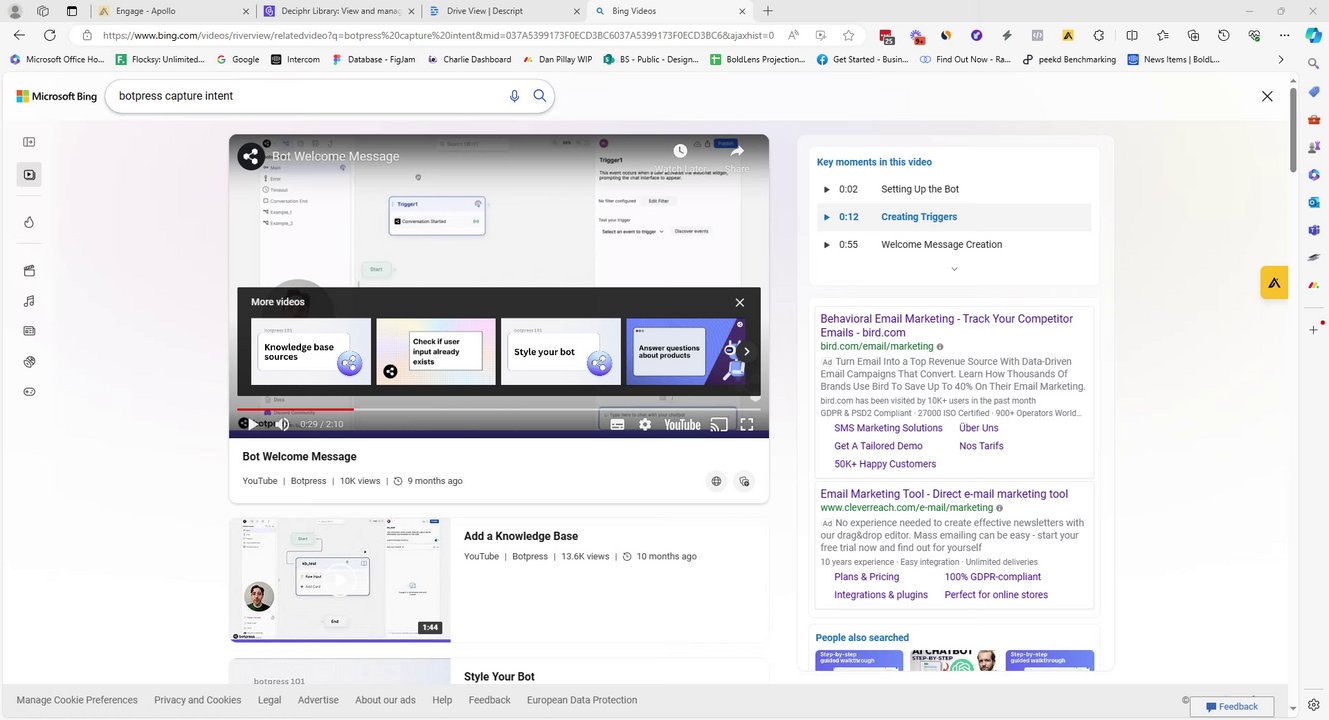Image resolution: width=1329 pixels, height=720 pixels.
Task: Open the Behavioral Email Marketing ad link
Action: (x=946, y=326)
